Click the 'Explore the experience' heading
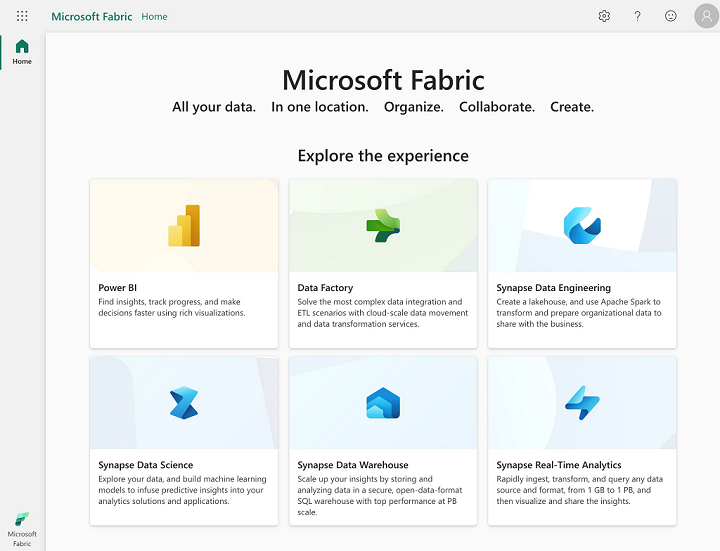The image size is (720, 551). [x=383, y=156]
